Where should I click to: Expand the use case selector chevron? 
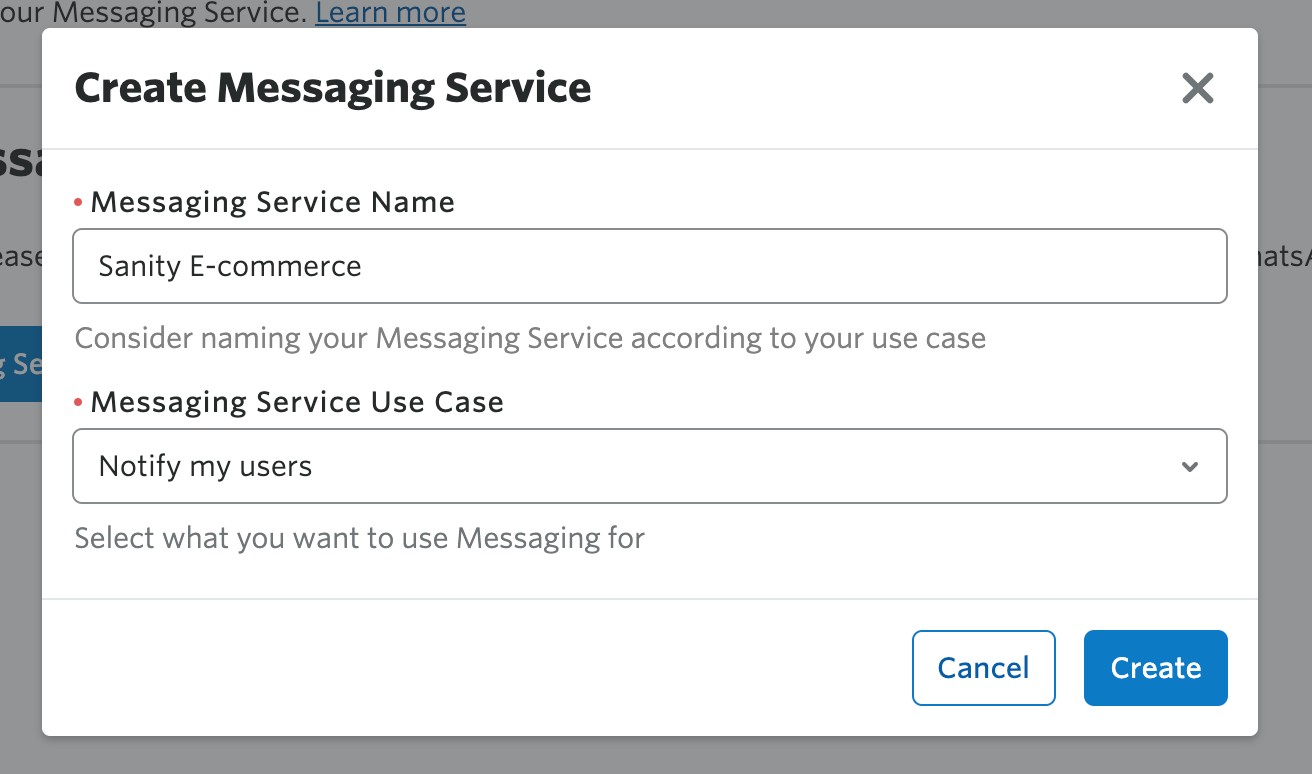pos(1189,466)
